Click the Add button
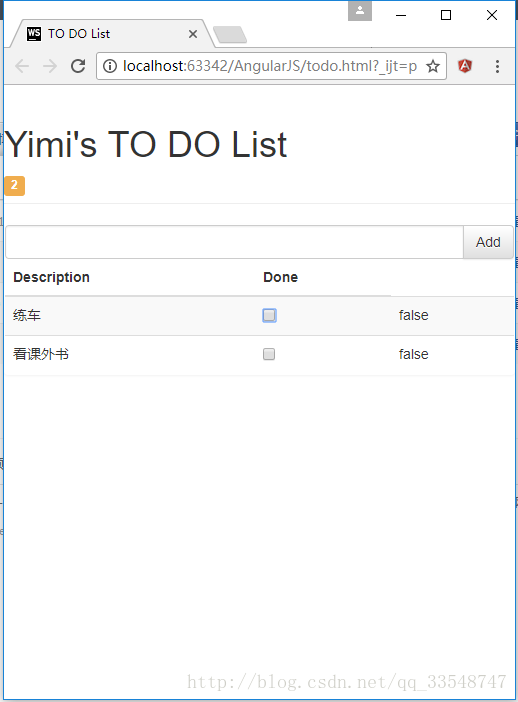The image size is (518, 702). point(488,242)
